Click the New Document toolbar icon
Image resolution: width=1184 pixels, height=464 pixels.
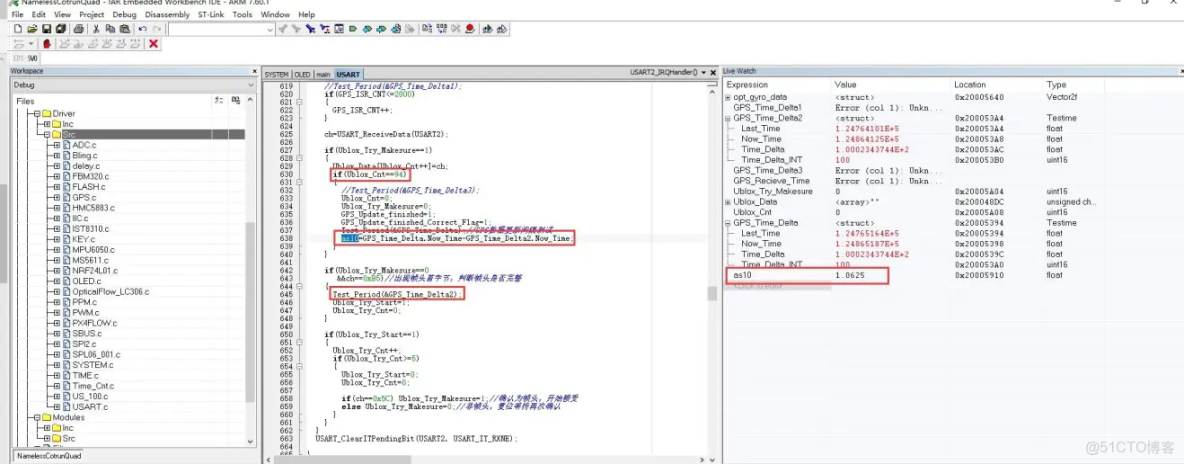click(18, 30)
